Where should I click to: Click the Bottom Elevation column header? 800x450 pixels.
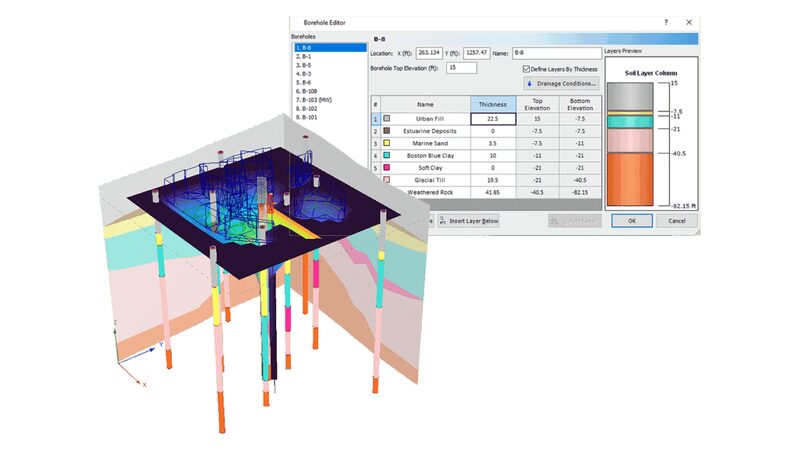[x=580, y=104]
